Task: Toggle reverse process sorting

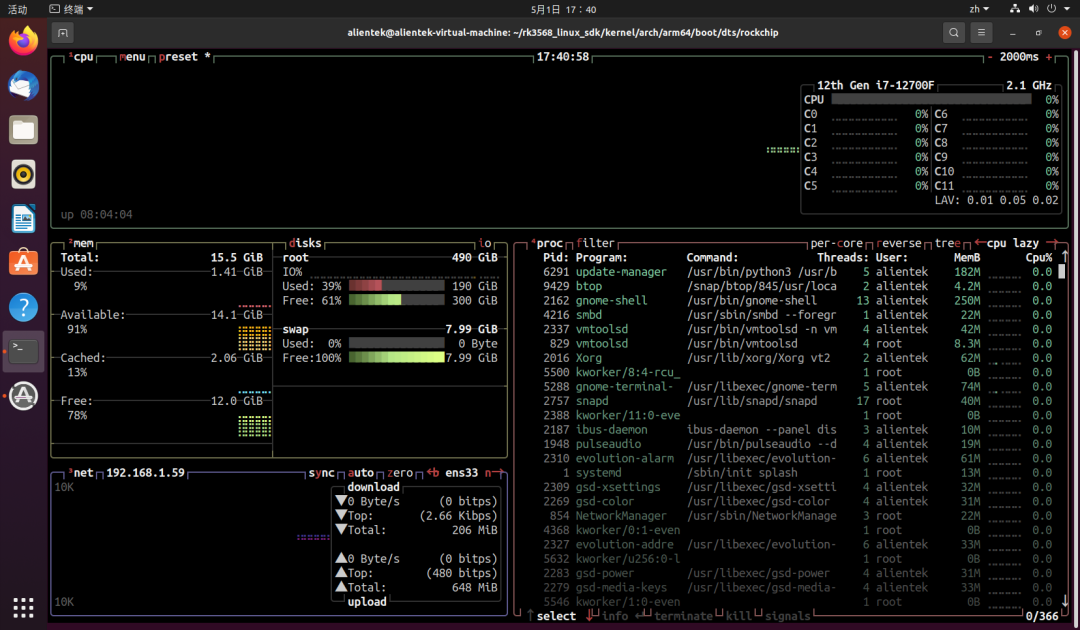Action: click(x=902, y=242)
